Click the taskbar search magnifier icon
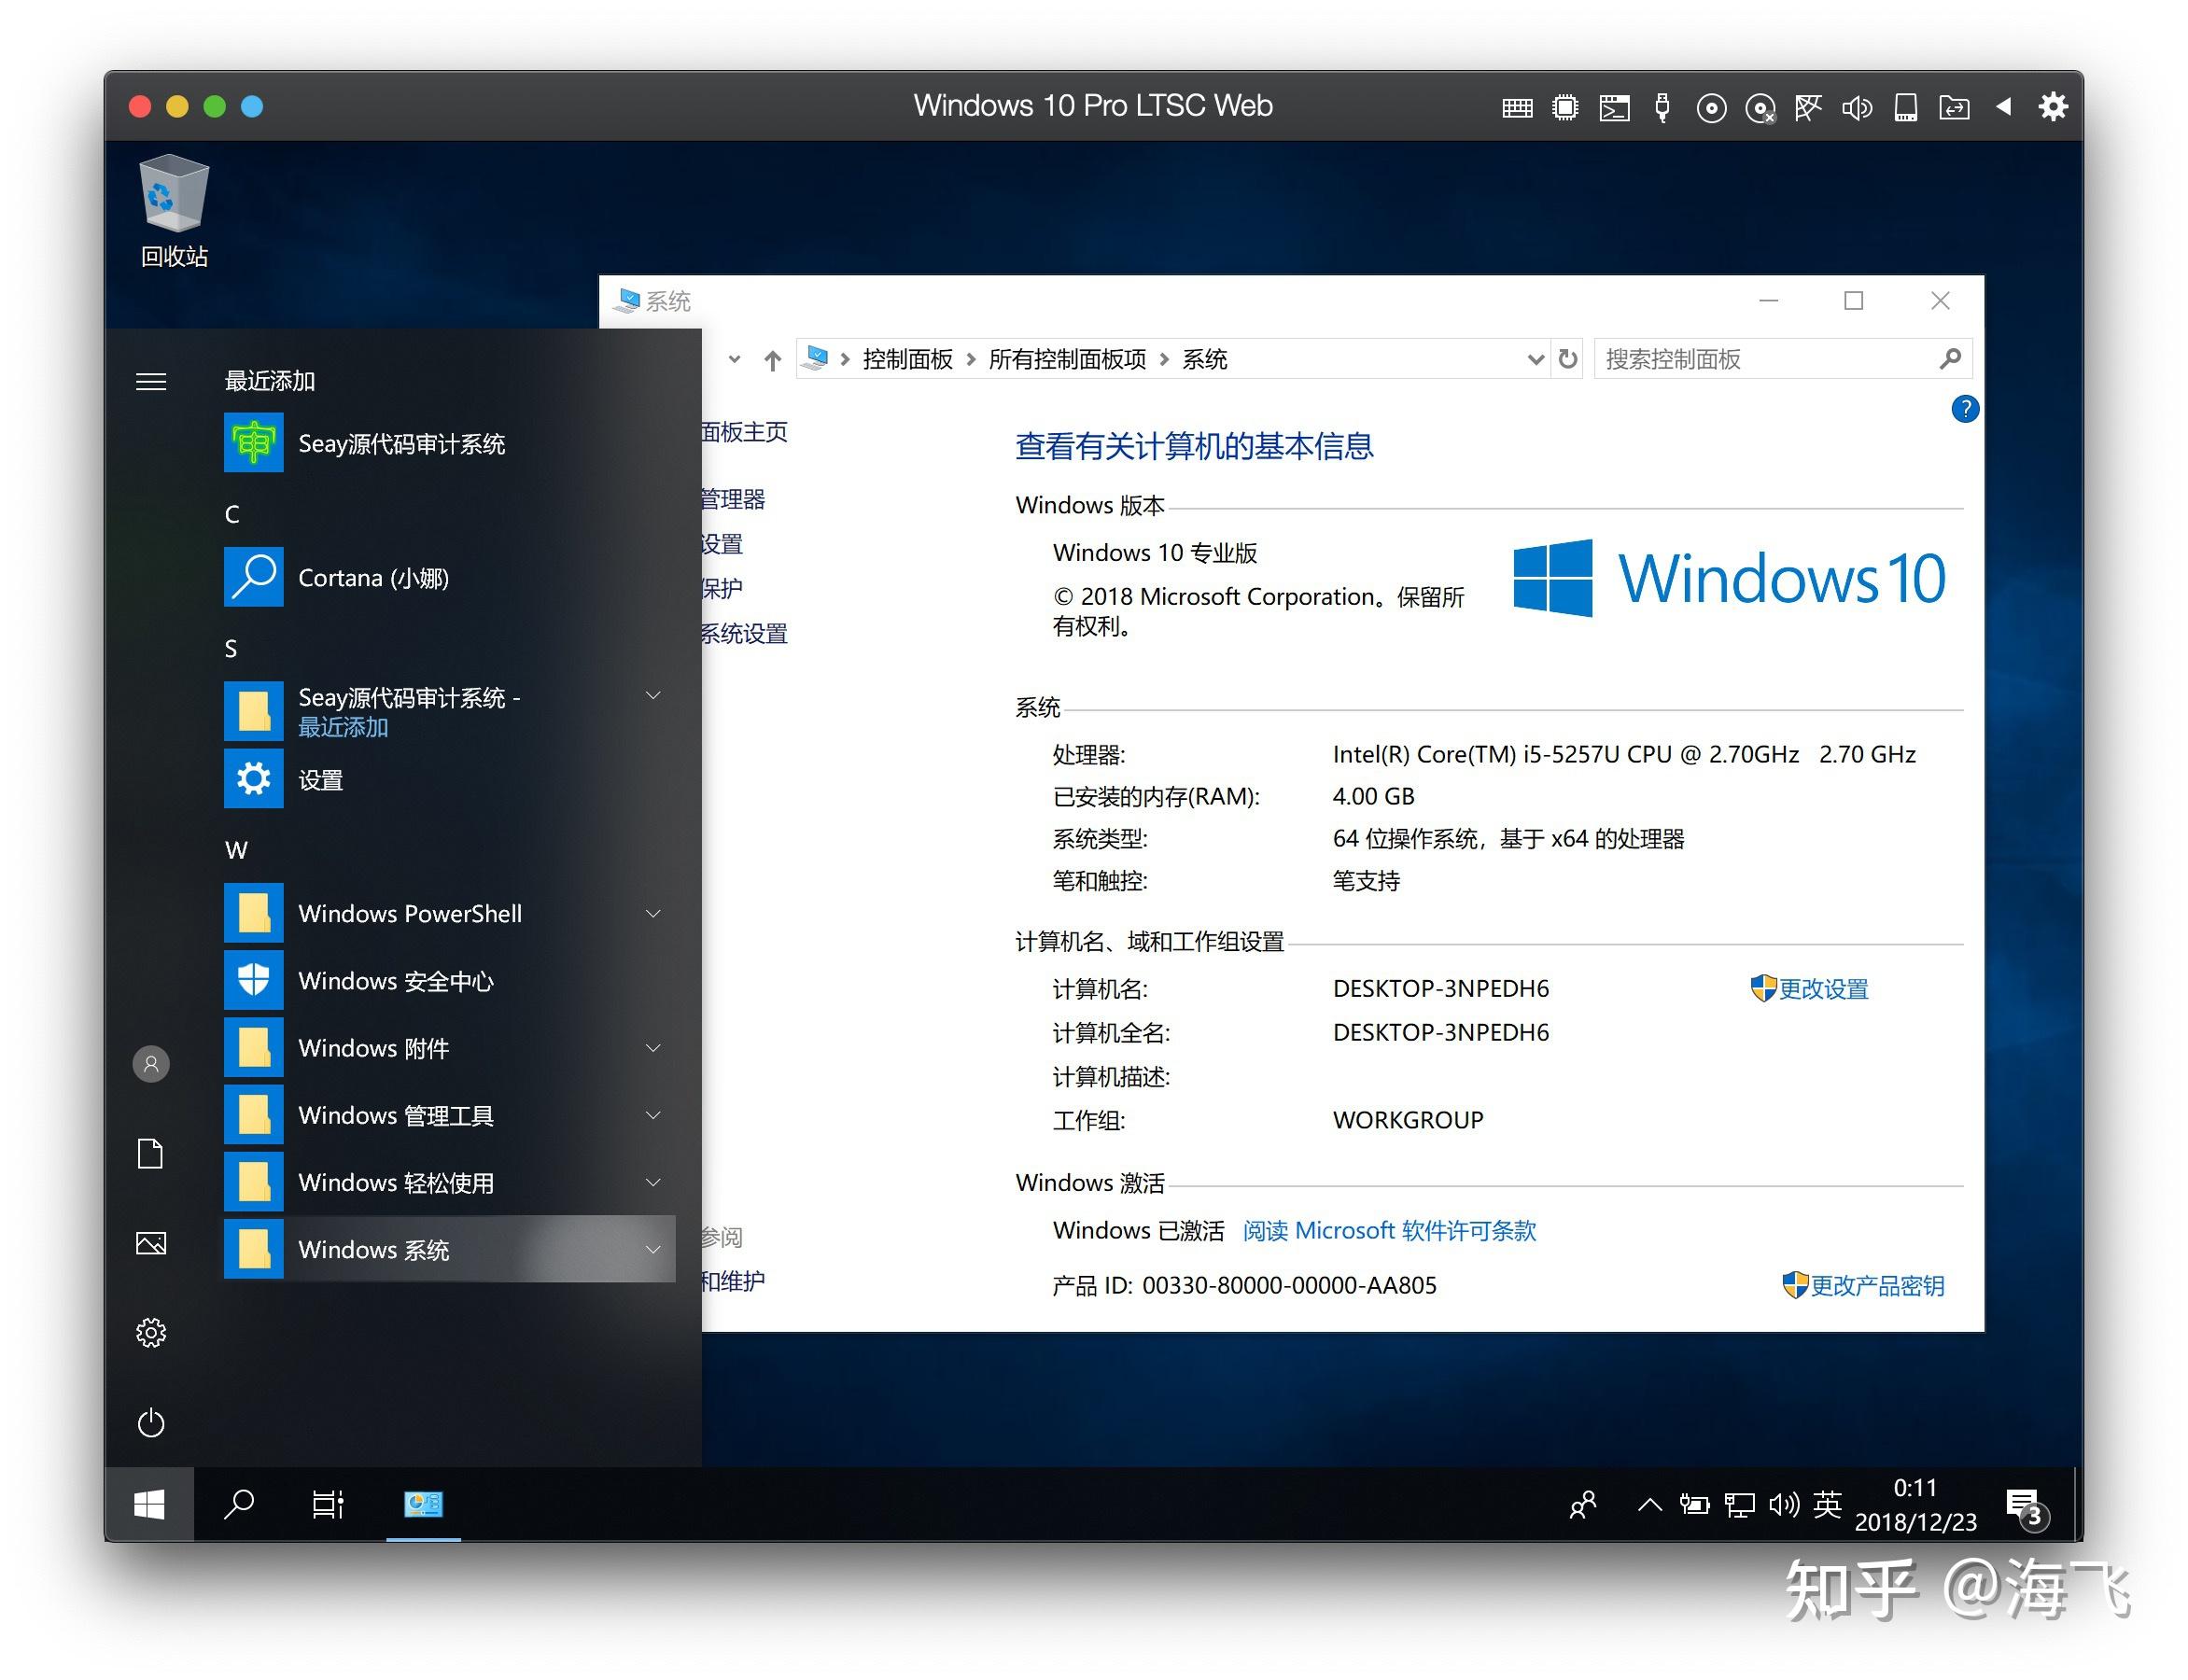Image resolution: width=2188 pixels, height=1680 pixels. [238, 1503]
